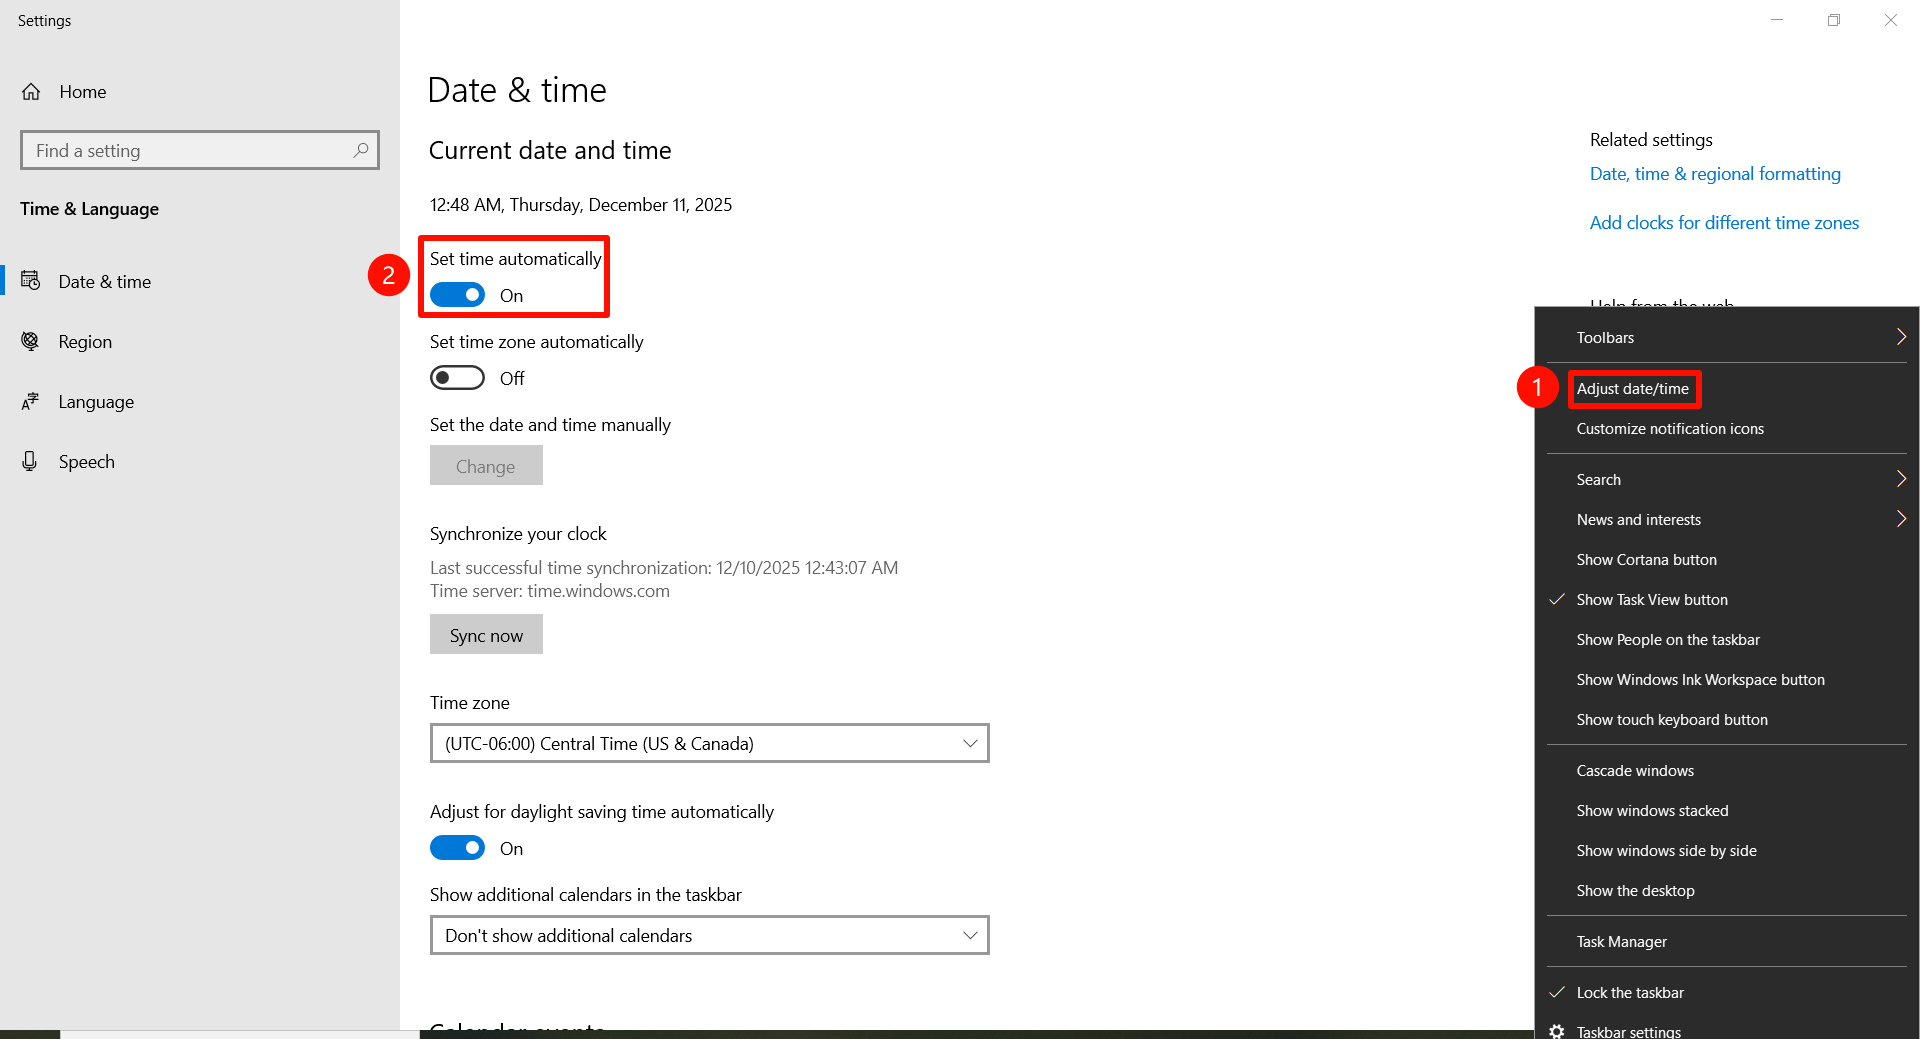Select Adjust date/time from the menu
Viewport: 1920px width, 1039px height.
pos(1634,389)
